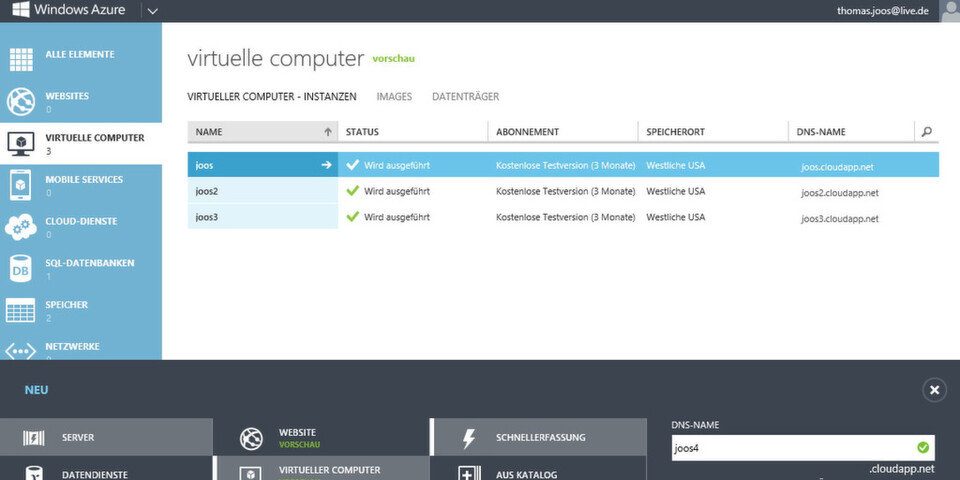
Task: Click joos3.cloudapp.net DNS name
Action: (x=839, y=219)
